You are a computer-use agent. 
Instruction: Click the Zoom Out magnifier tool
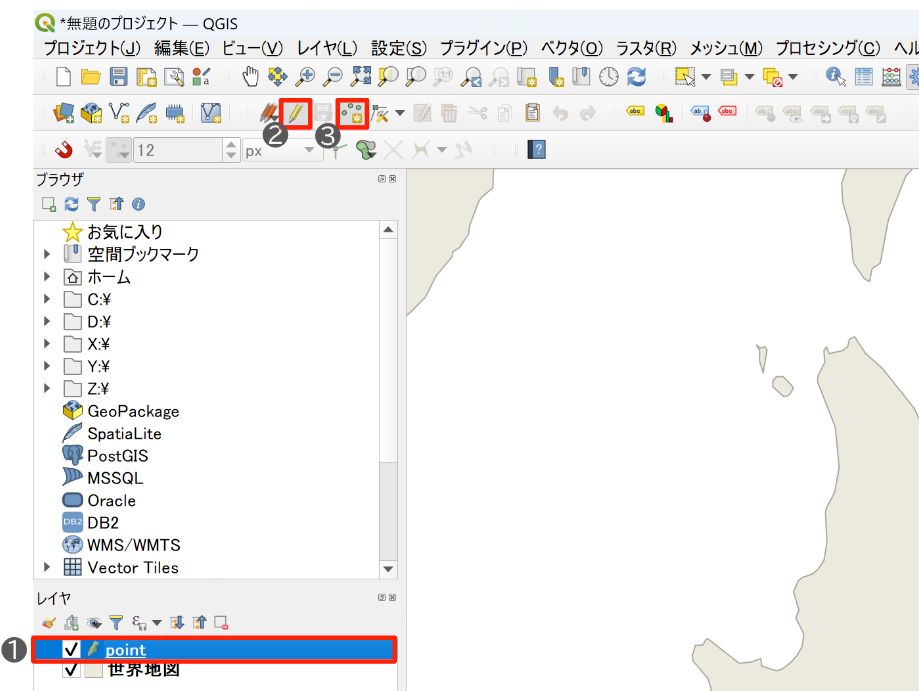coord(333,77)
